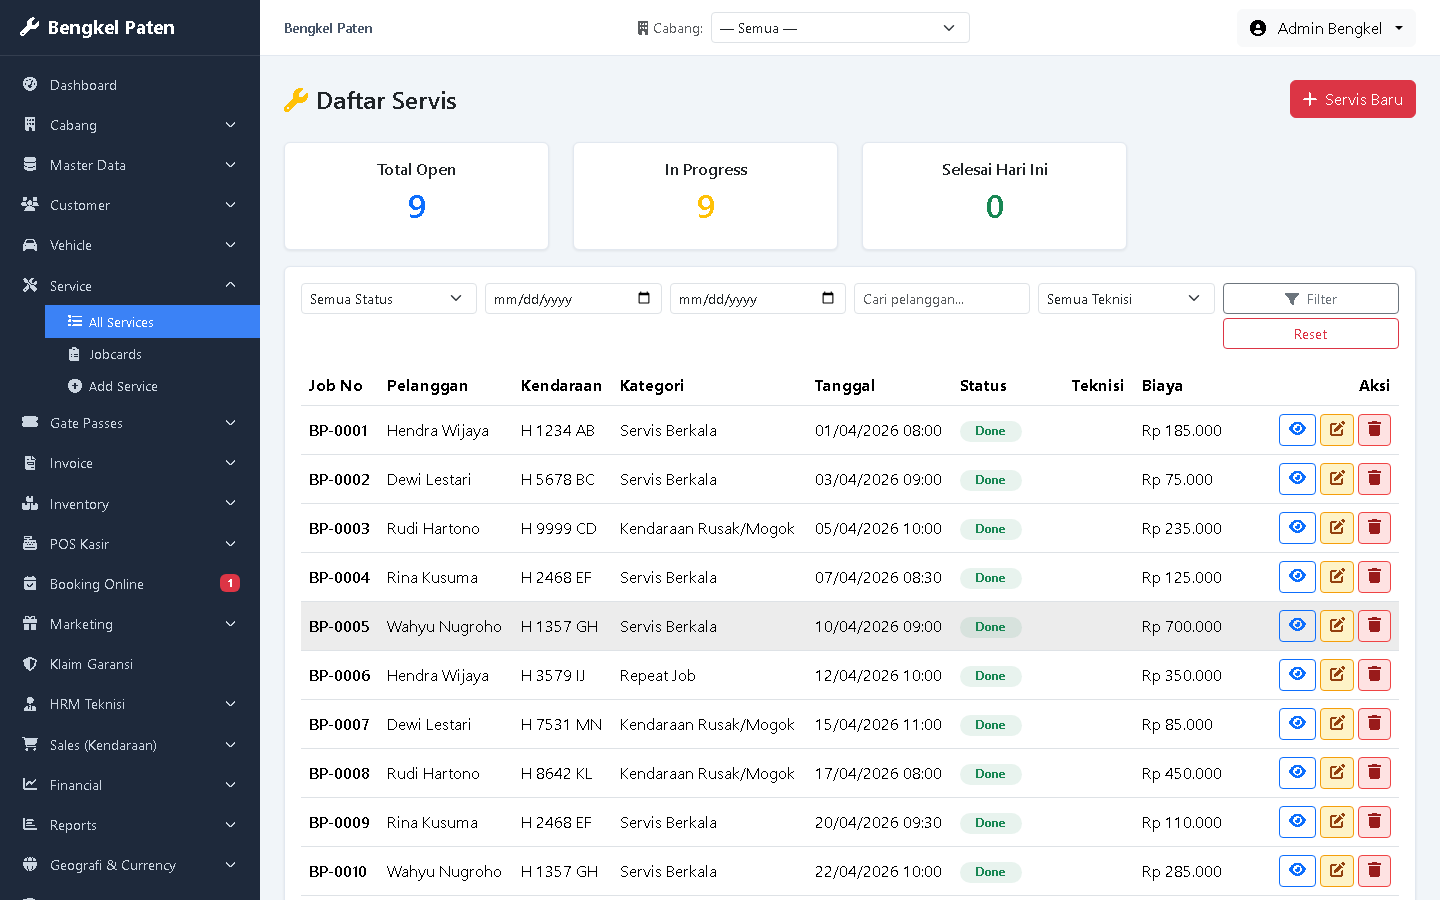Click the wrench logo beside Bengkel Paten

point(30,27)
